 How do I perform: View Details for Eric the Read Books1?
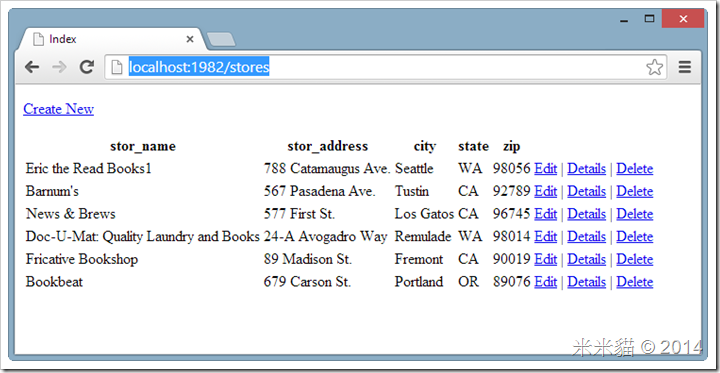586,169
